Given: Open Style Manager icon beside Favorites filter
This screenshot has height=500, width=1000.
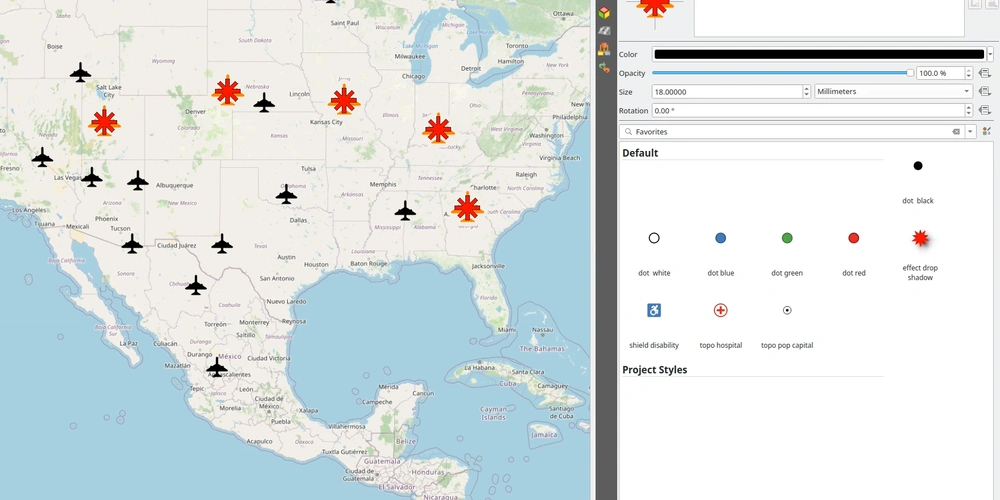Looking at the screenshot, I should point(987,131).
